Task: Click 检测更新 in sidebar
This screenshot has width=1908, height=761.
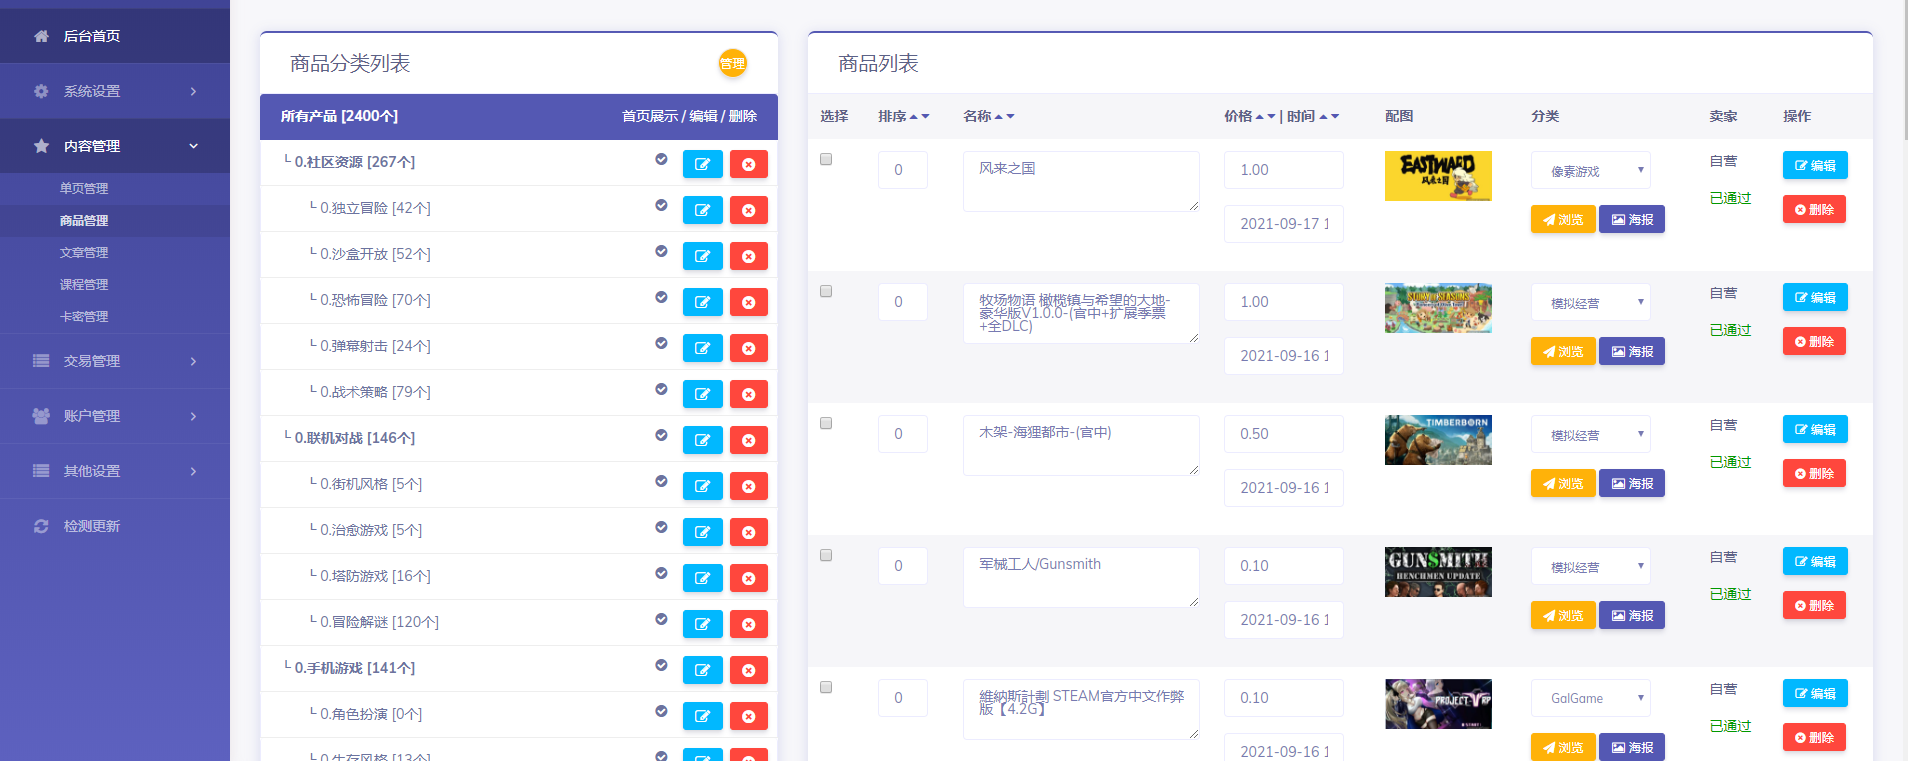Action: pos(115,526)
